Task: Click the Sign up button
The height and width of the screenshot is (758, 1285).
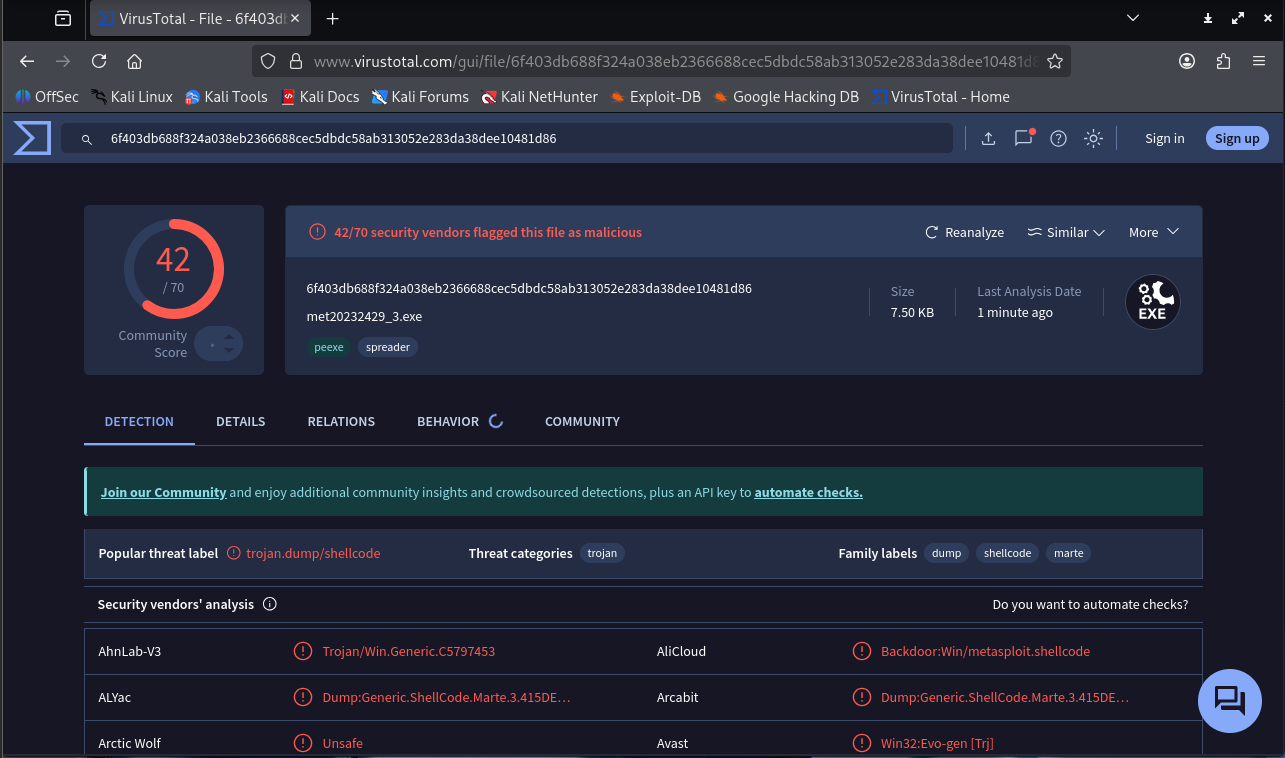Action: 1237,138
